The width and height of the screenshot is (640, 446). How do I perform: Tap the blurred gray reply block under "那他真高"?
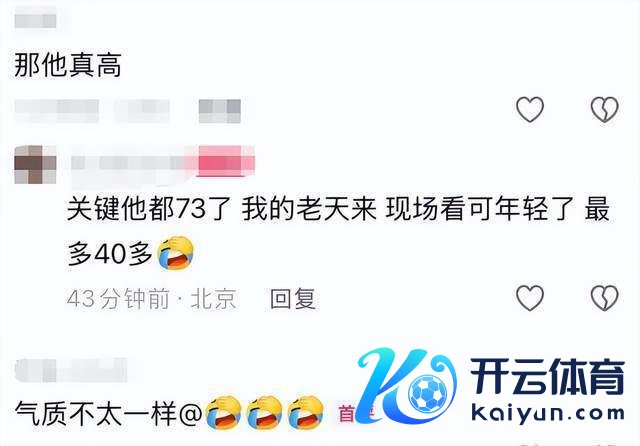(220, 111)
